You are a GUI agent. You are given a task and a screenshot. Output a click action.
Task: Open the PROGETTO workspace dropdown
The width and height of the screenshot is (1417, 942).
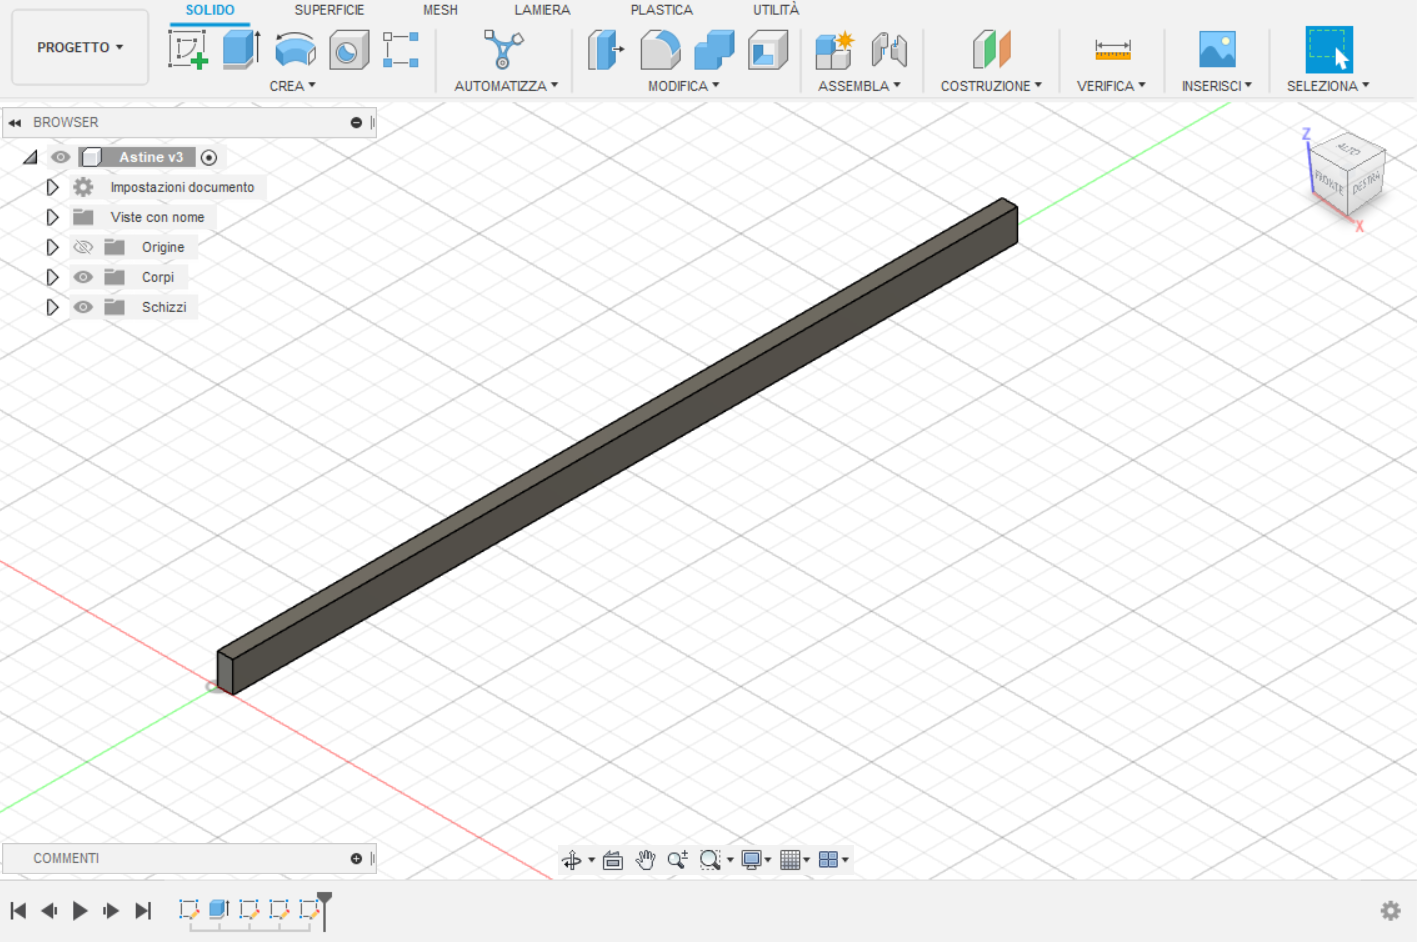pos(80,47)
